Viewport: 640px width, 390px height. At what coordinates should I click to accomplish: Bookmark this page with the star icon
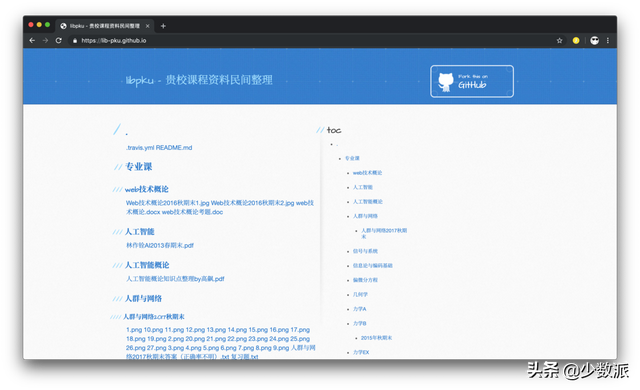click(x=559, y=40)
